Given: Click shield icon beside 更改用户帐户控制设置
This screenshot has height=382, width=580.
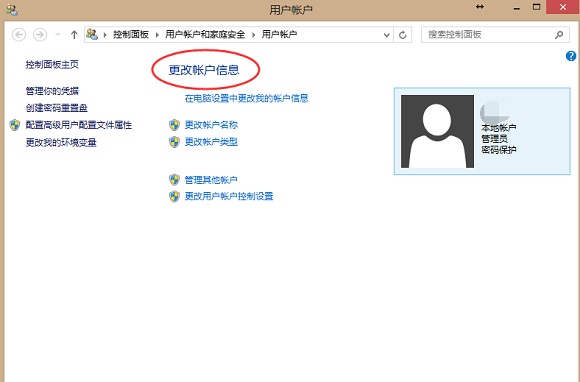Looking at the screenshot, I should tap(174, 196).
